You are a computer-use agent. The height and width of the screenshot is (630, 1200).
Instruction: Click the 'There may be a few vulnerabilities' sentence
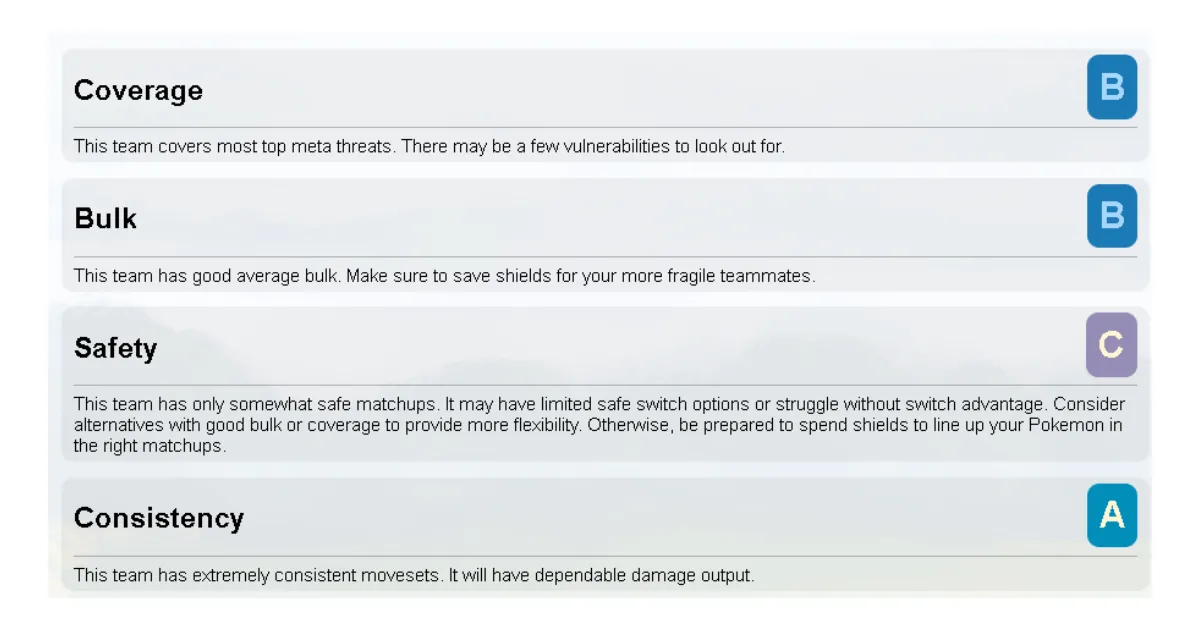point(592,146)
